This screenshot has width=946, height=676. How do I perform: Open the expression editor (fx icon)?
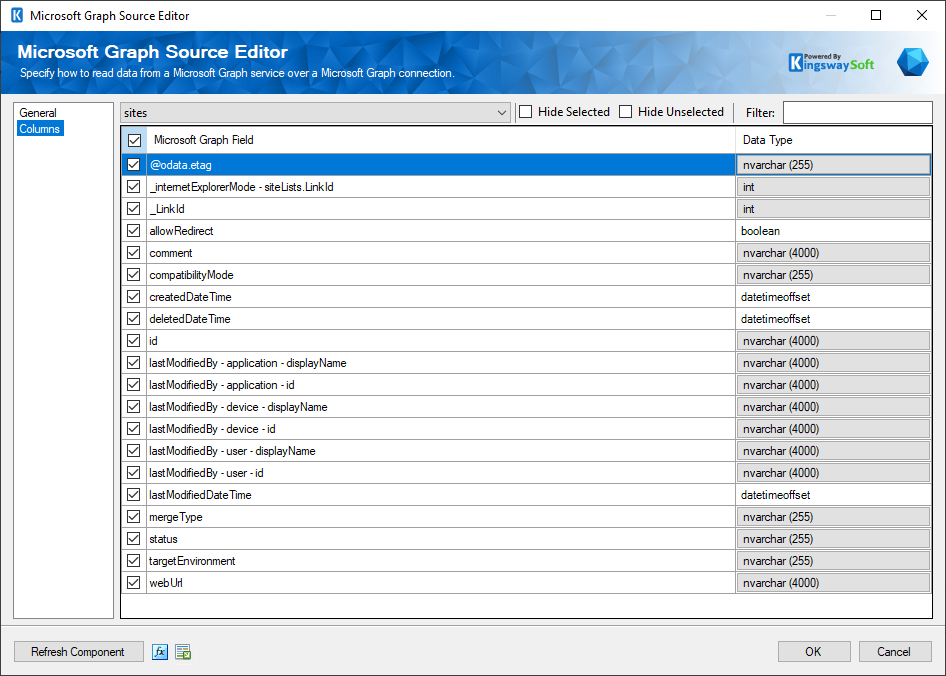(159, 651)
